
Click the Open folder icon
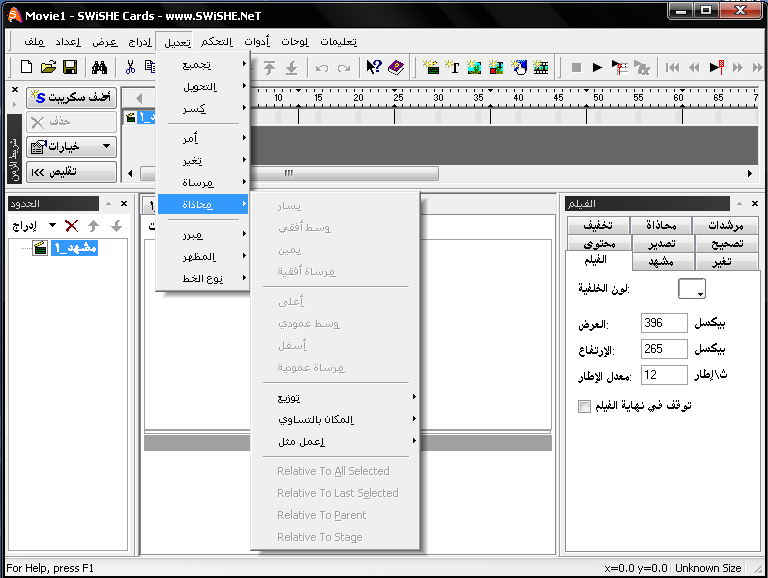[x=48, y=67]
